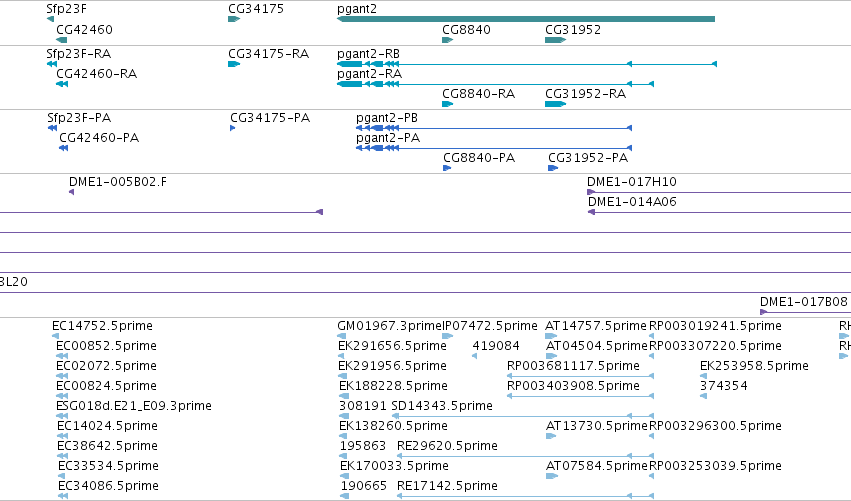
Task: Click the CG42460-PA protein label
Action: 99,138
